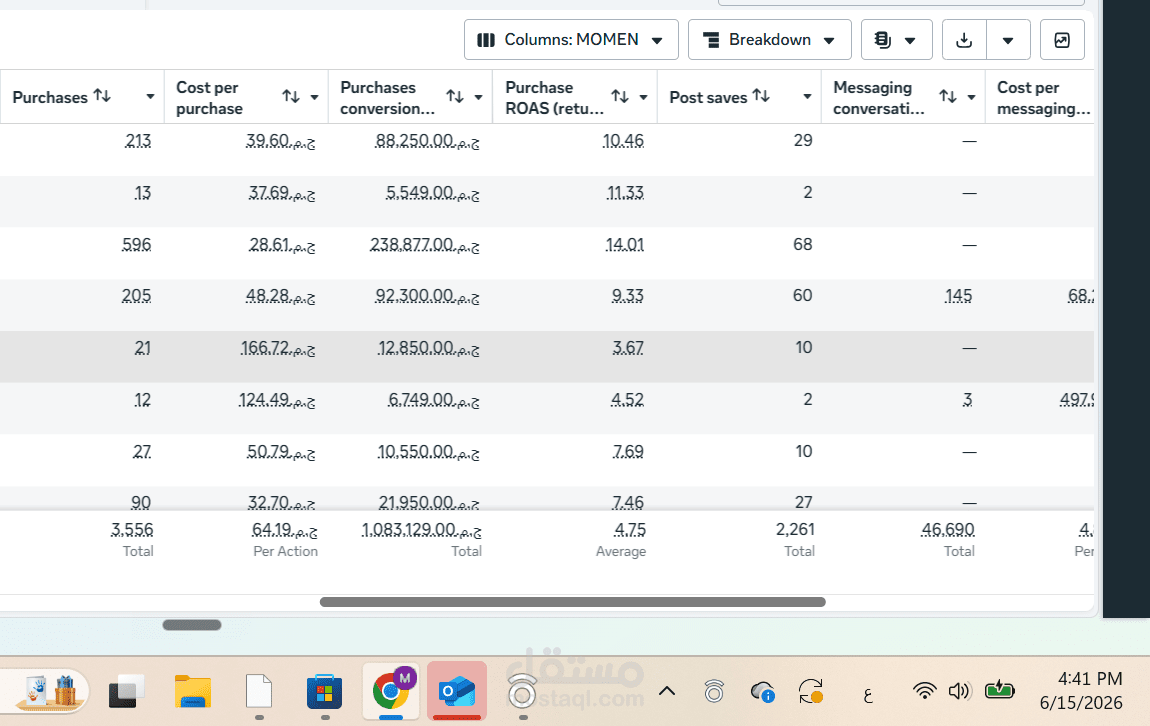Open the Breakdown dropdown

click(x=769, y=40)
